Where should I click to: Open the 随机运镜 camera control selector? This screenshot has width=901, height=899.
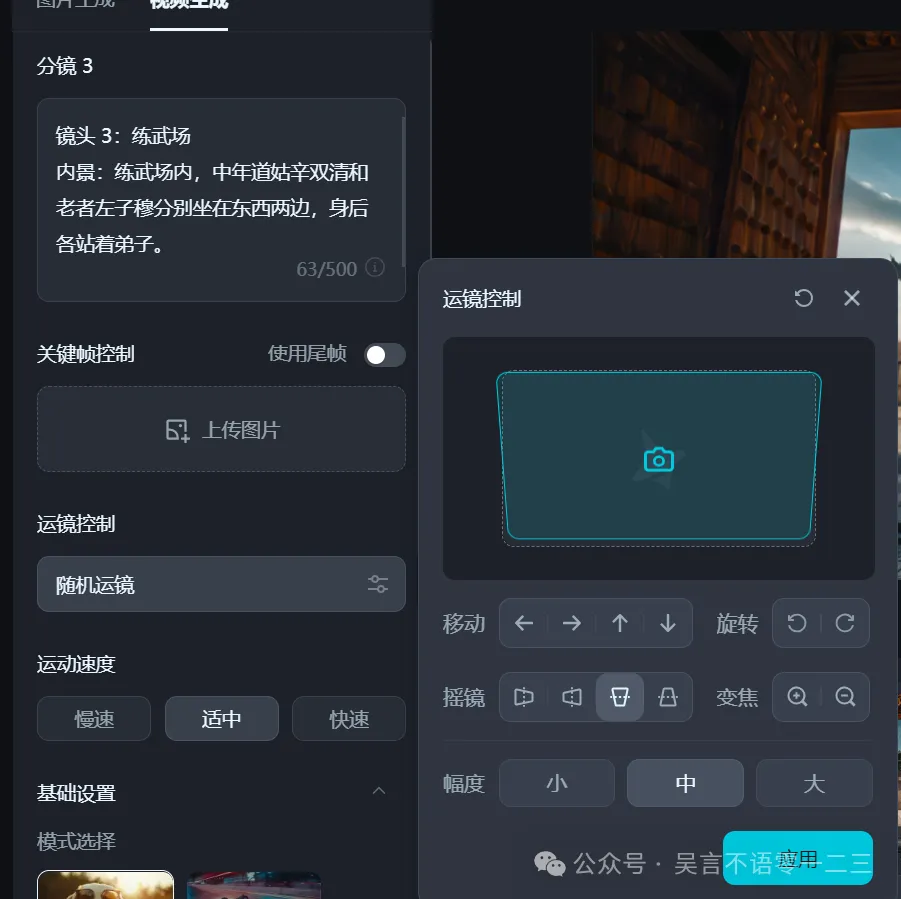(x=221, y=585)
